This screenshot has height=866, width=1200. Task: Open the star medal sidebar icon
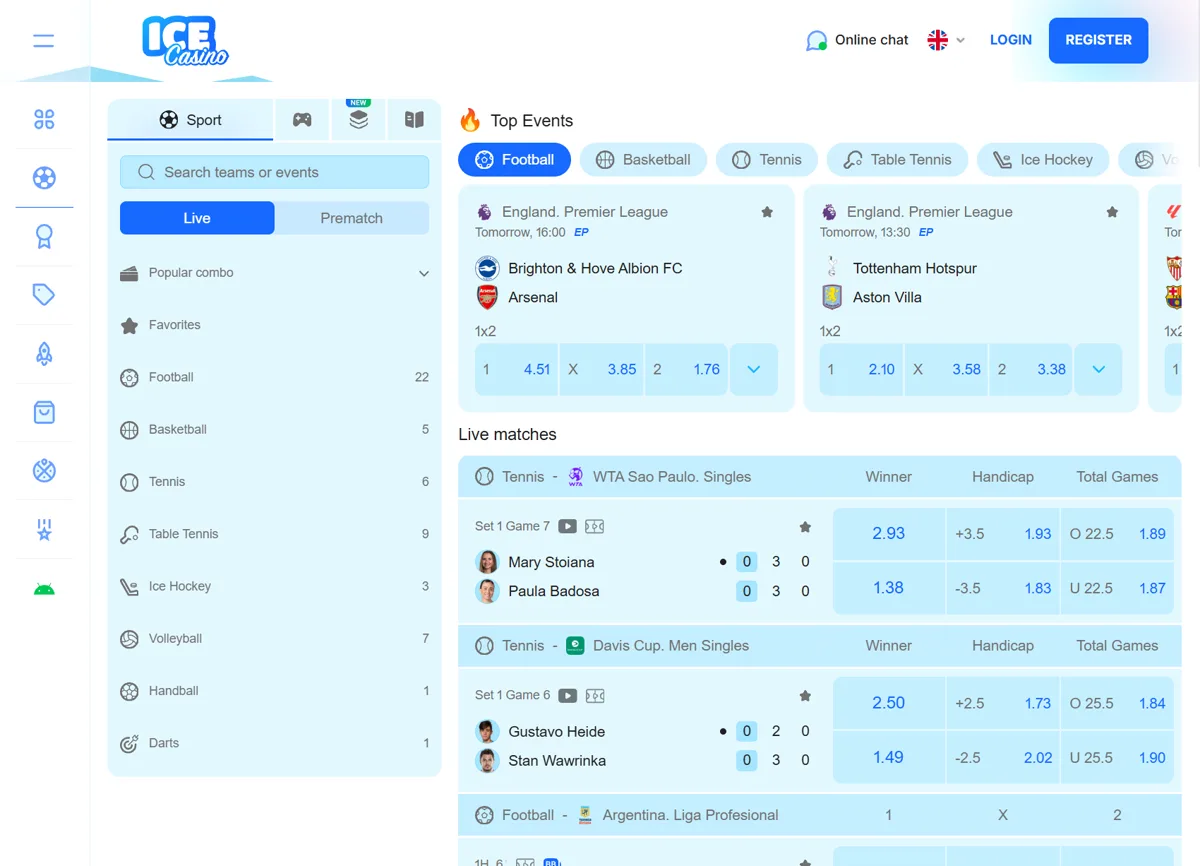[x=44, y=529]
